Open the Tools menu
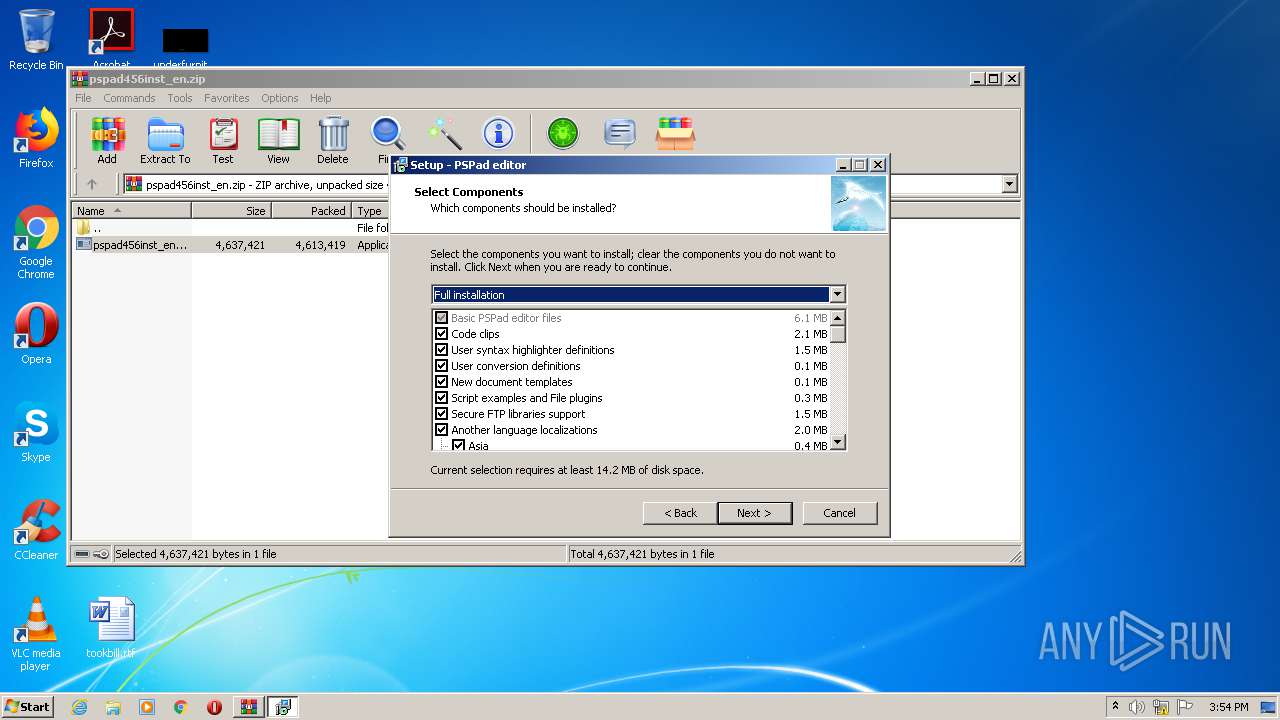The image size is (1280, 720). (x=180, y=98)
